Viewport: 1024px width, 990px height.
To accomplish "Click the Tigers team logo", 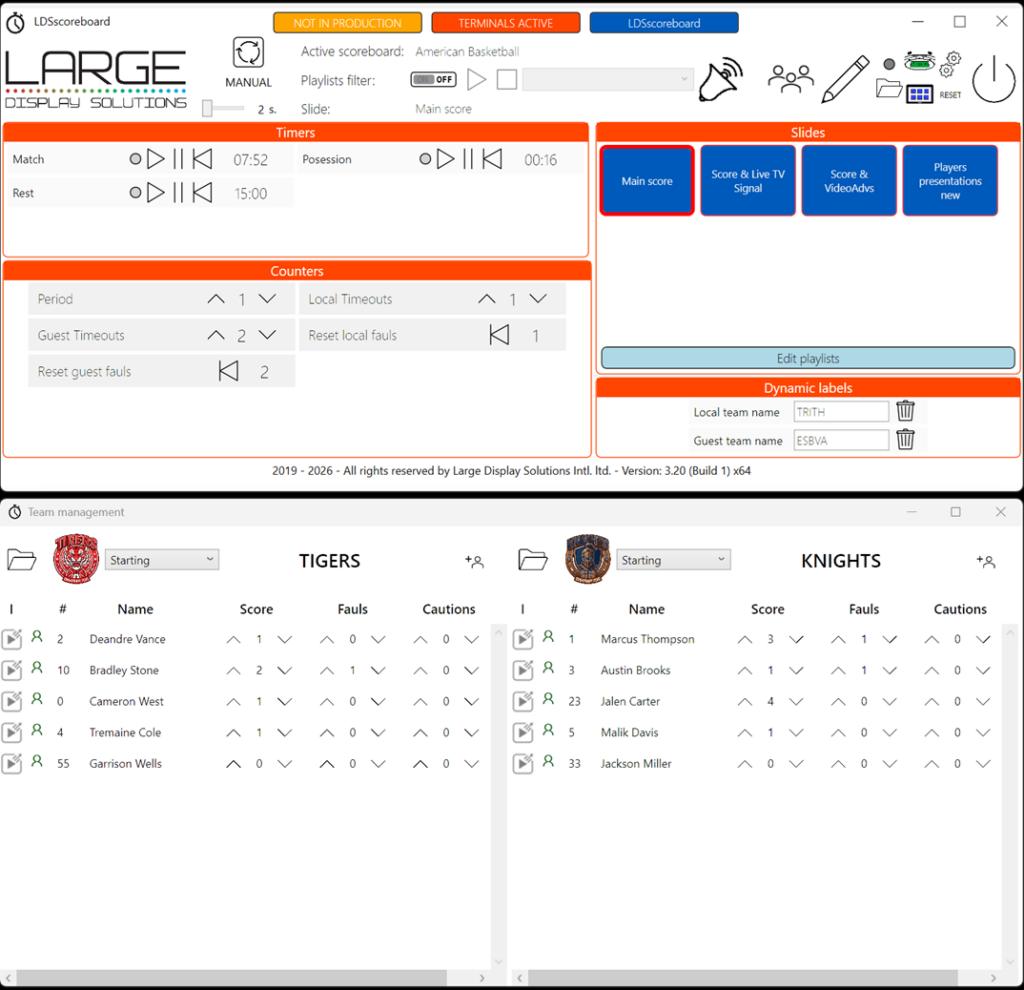I will pos(76,558).
